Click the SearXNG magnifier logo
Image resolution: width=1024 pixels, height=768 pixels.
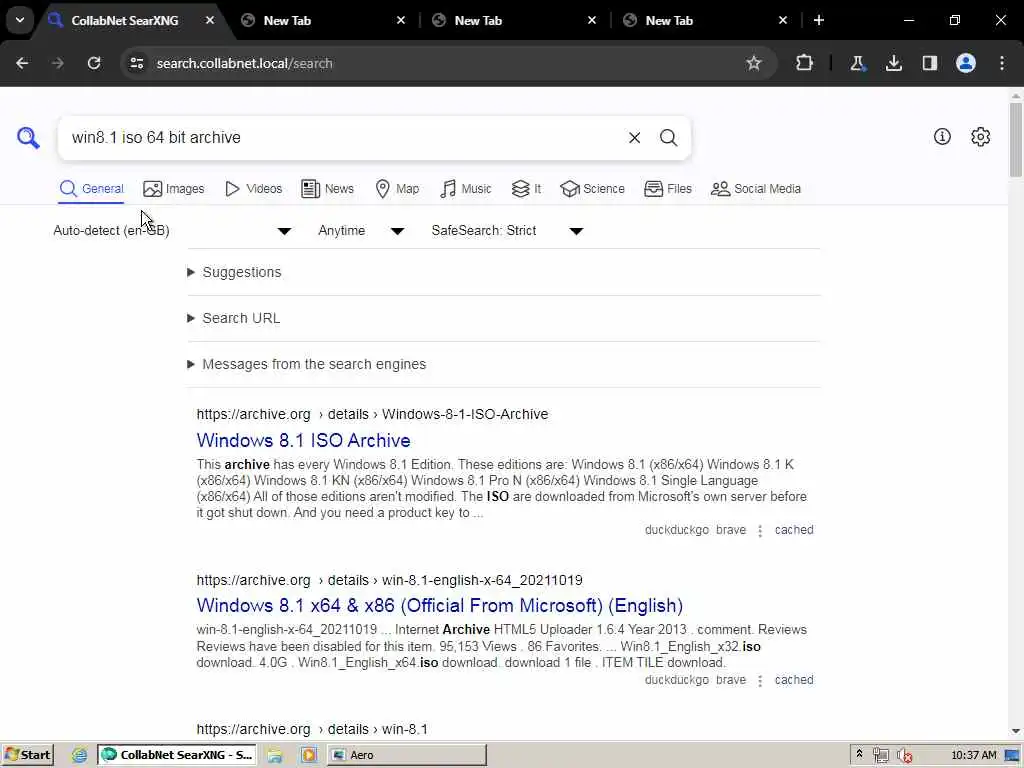[x=28, y=138]
